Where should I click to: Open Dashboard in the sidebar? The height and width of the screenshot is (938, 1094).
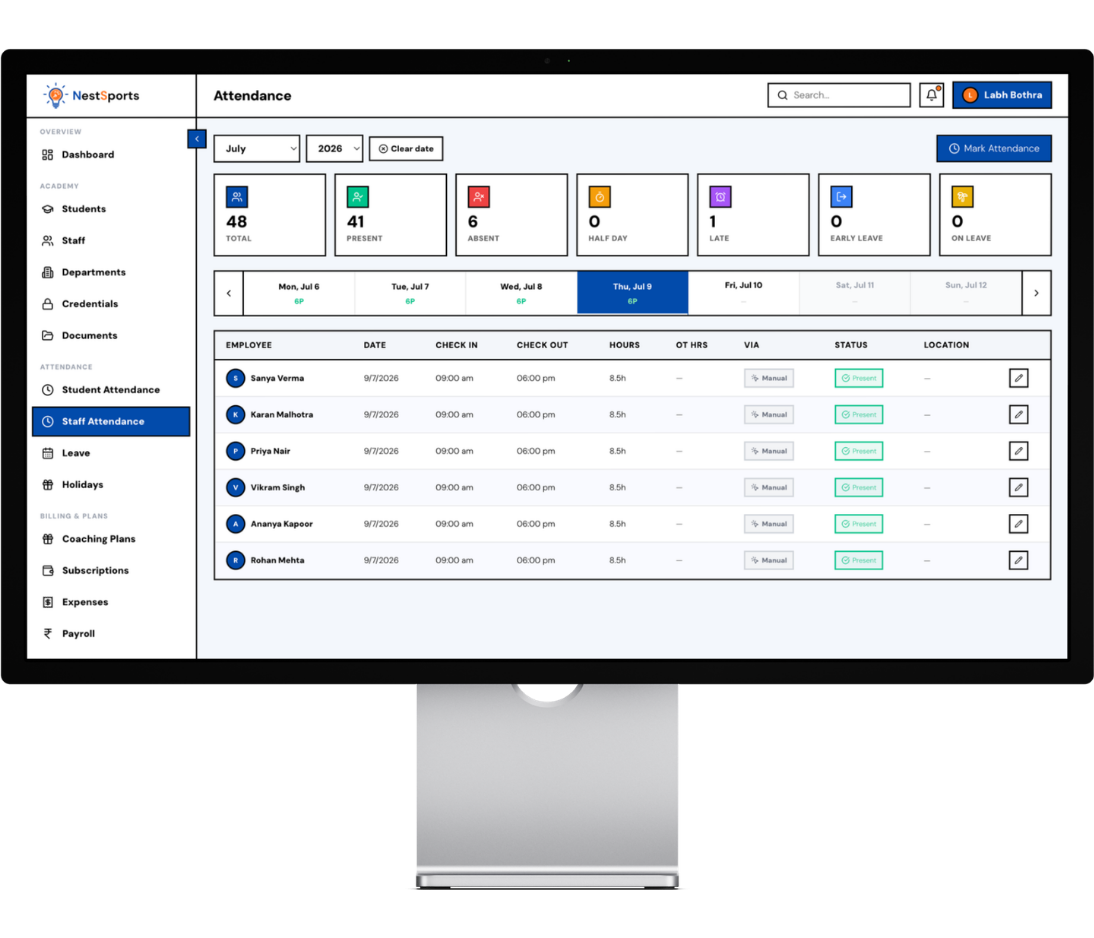pos(111,155)
